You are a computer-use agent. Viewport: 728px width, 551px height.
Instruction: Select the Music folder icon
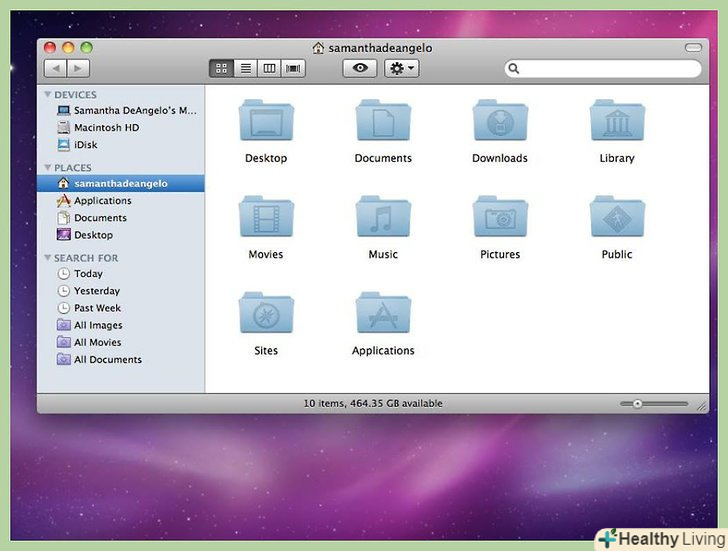(x=383, y=218)
